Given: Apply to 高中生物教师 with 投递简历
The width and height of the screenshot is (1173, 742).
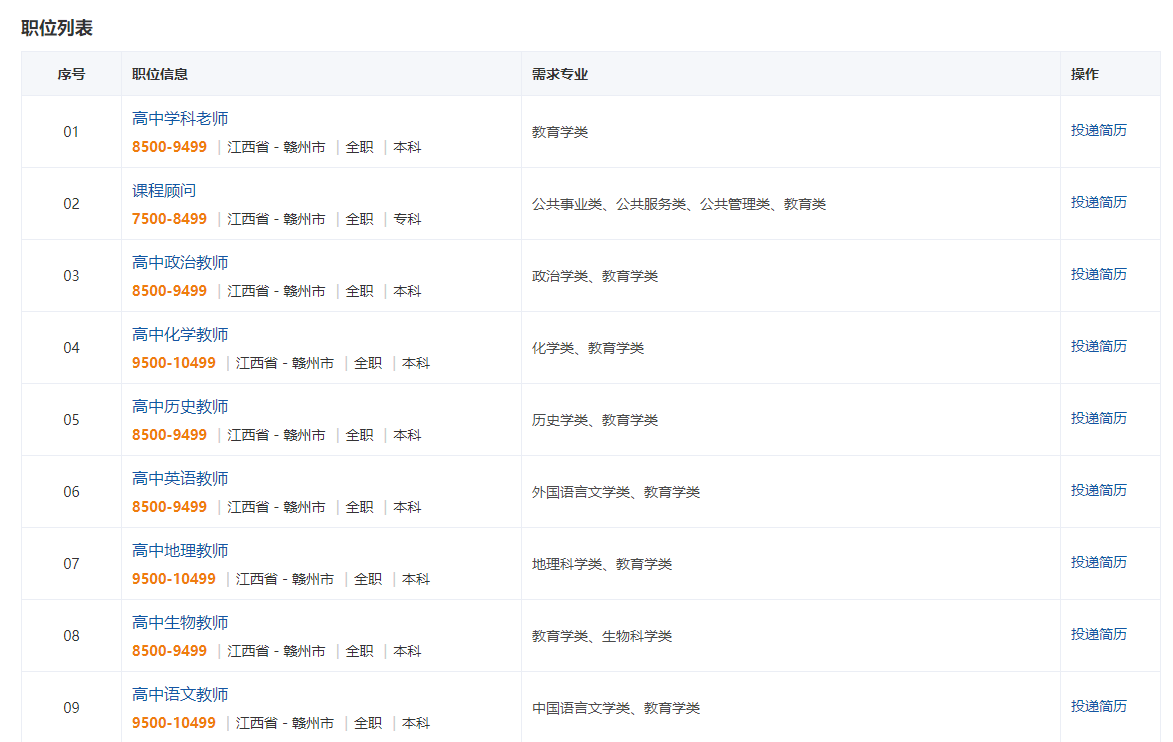Looking at the screenshot, I should click(x=1098, y=634).
